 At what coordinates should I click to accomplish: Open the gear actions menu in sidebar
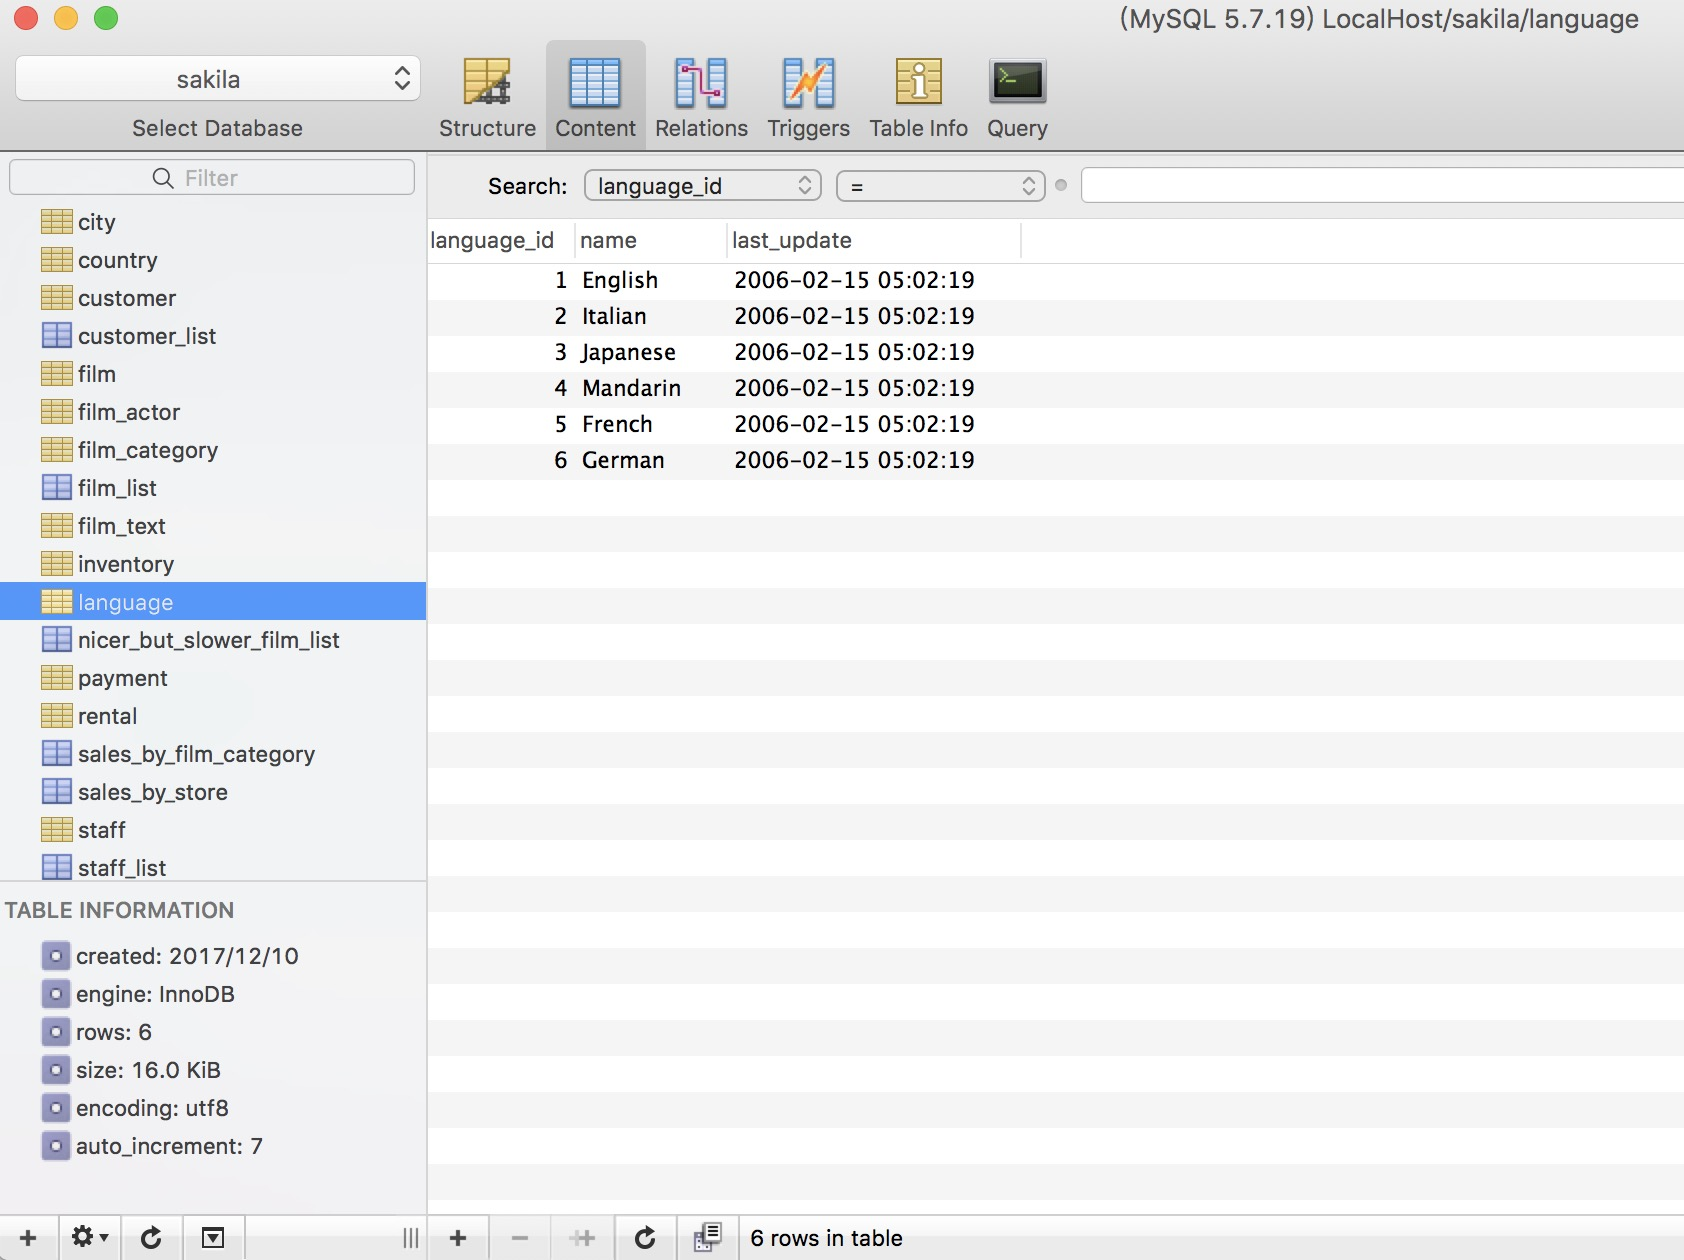pyautogui.click(x=89, y=1238)
